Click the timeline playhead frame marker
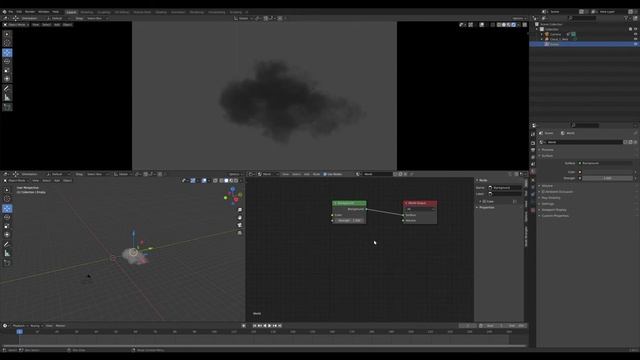640x360 pixels. [19, 332]
